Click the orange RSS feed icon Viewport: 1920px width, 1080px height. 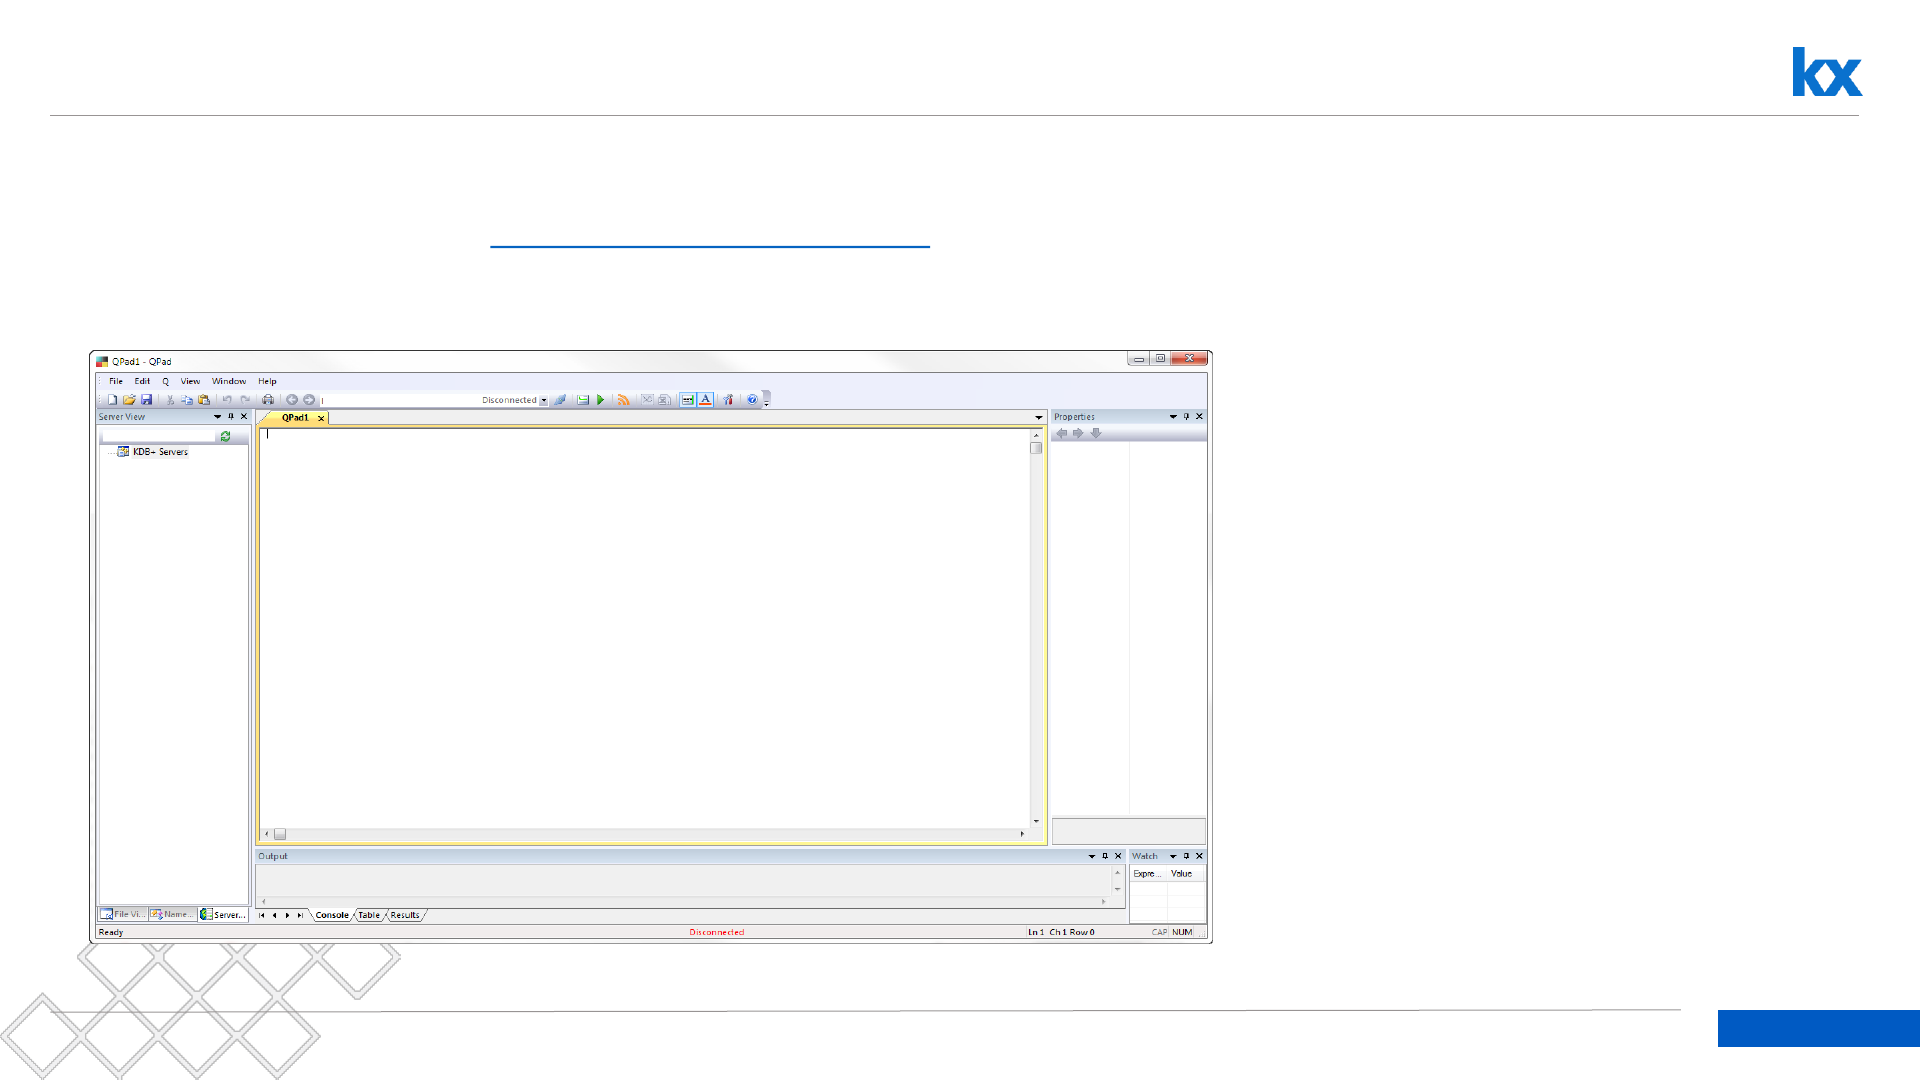click(624, 400)
